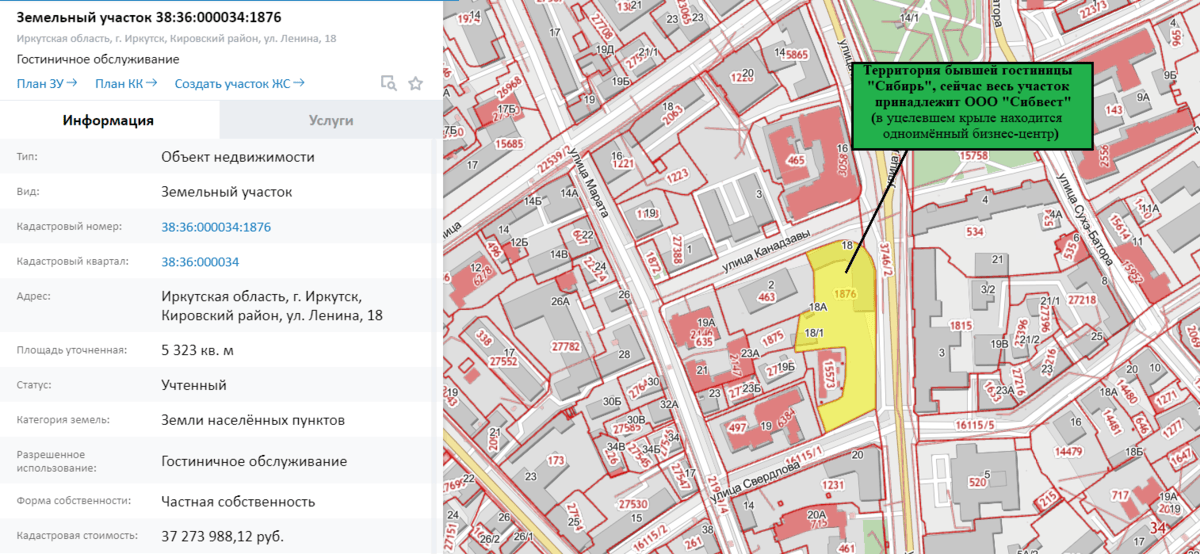The image size is (1200, 554).
Task: Open cadastral quarter link 38:36:000034
Action: [200, 262]
